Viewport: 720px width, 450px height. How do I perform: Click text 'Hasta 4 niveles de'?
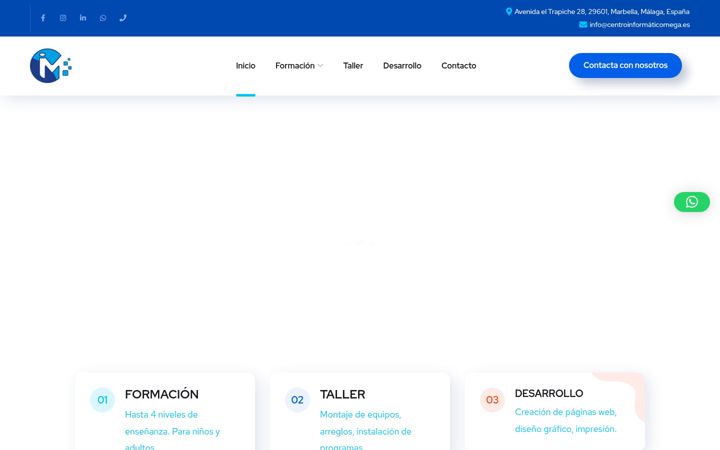tap(161, 414)
